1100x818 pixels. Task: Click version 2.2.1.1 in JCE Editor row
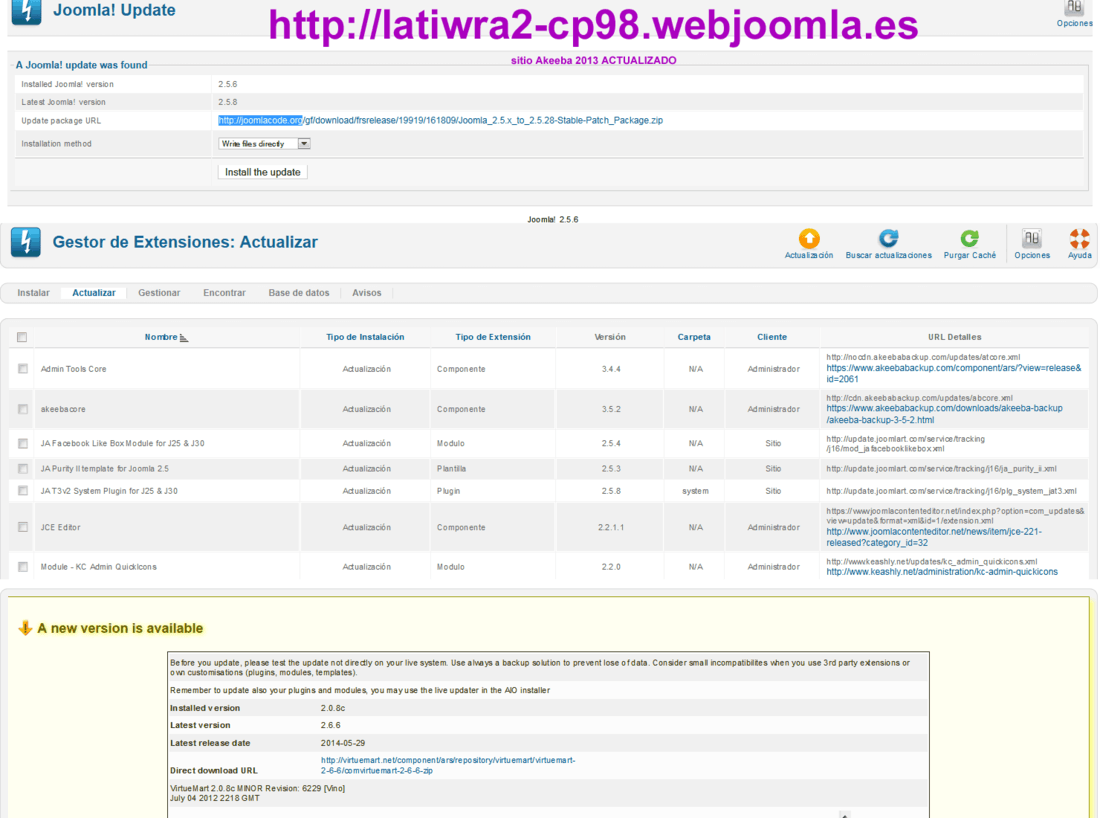(x=611, y=528)
